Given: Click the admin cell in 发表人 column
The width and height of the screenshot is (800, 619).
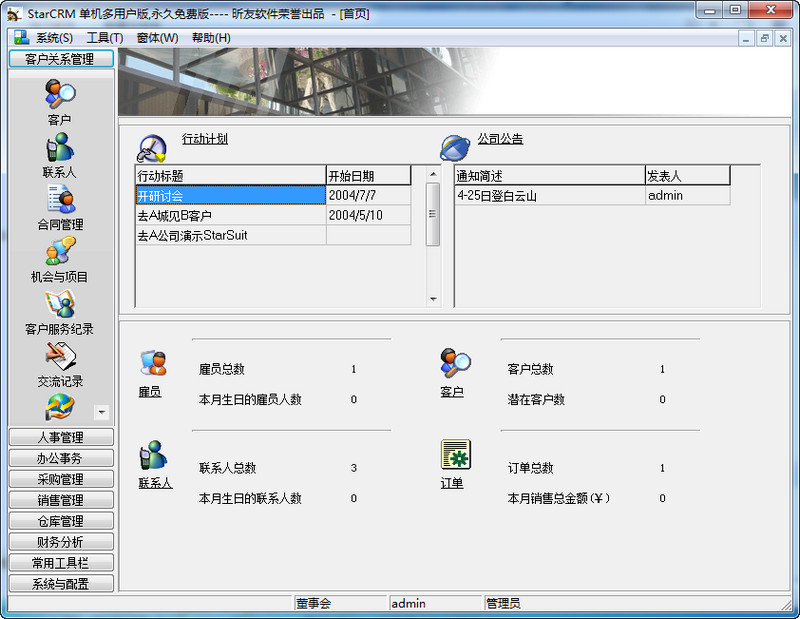Looking at the screenshot, I should click(688, 195).
